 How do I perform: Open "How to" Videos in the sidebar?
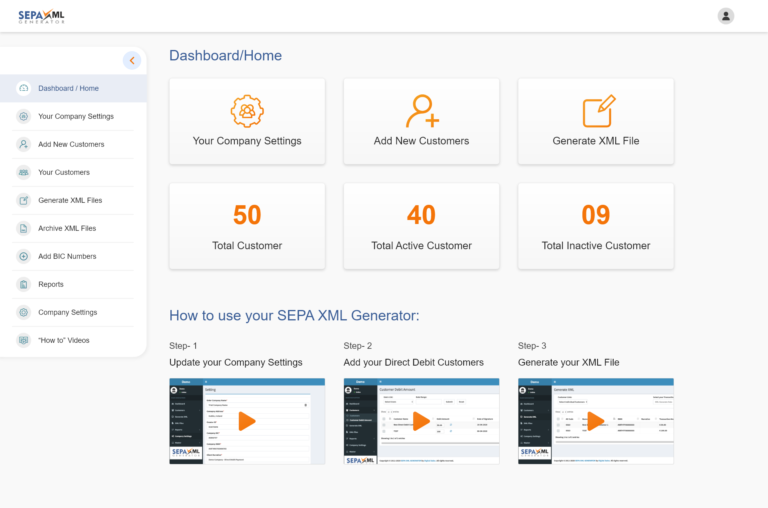pyautogui.click(x=64, y=340)
